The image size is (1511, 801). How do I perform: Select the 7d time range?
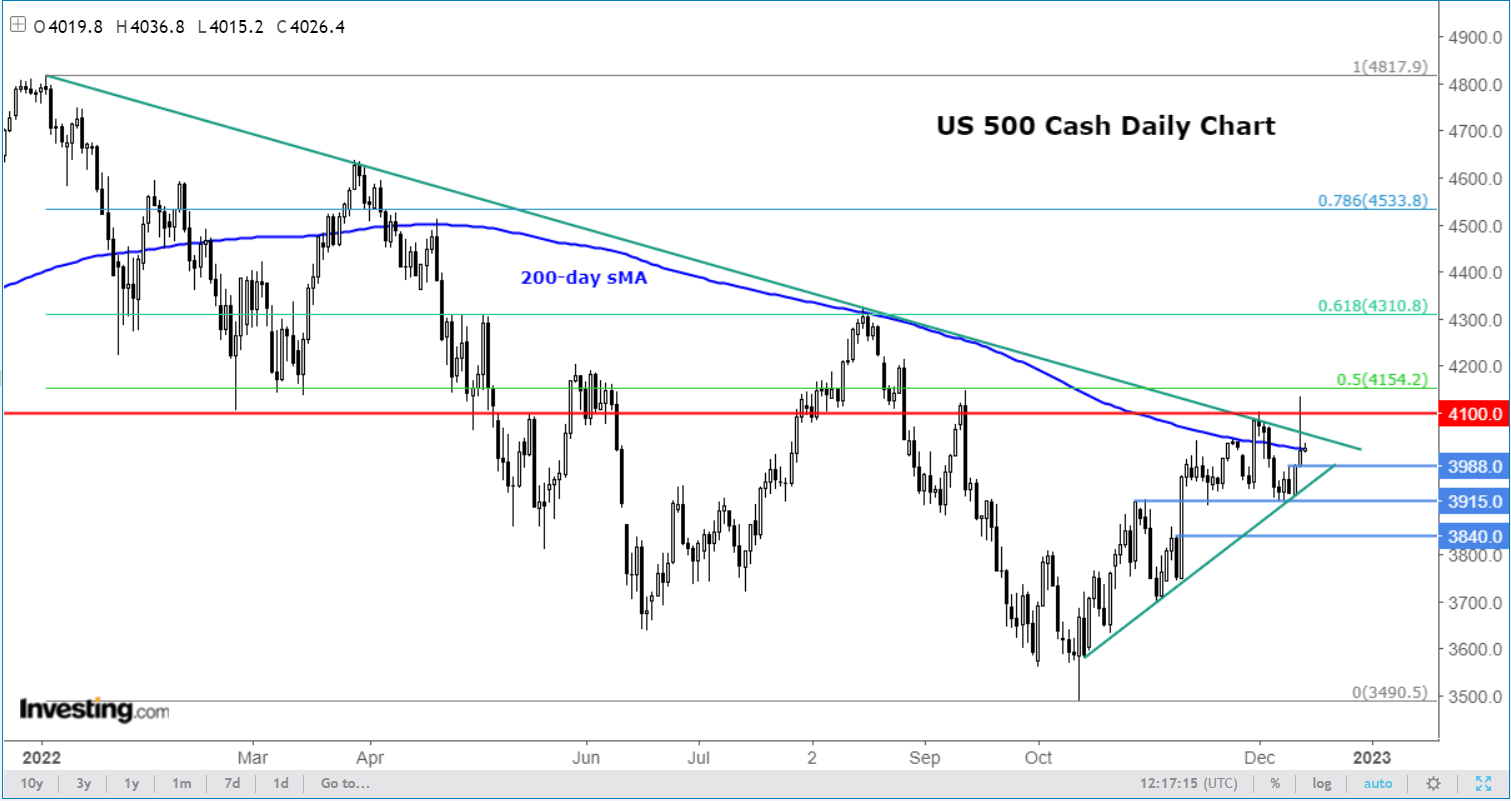click(x=231, y=783)
